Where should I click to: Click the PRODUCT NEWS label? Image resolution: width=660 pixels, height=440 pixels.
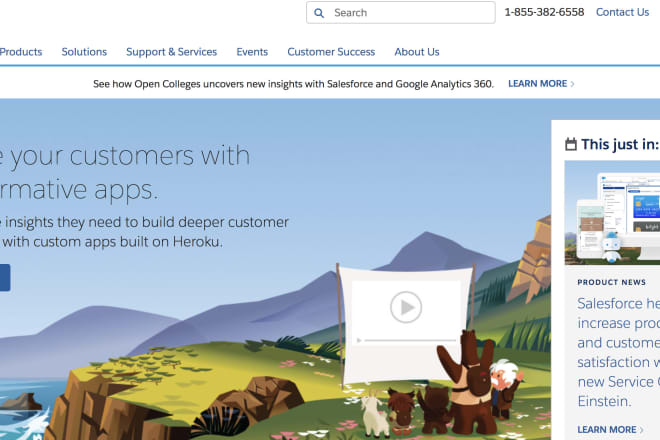612,282
